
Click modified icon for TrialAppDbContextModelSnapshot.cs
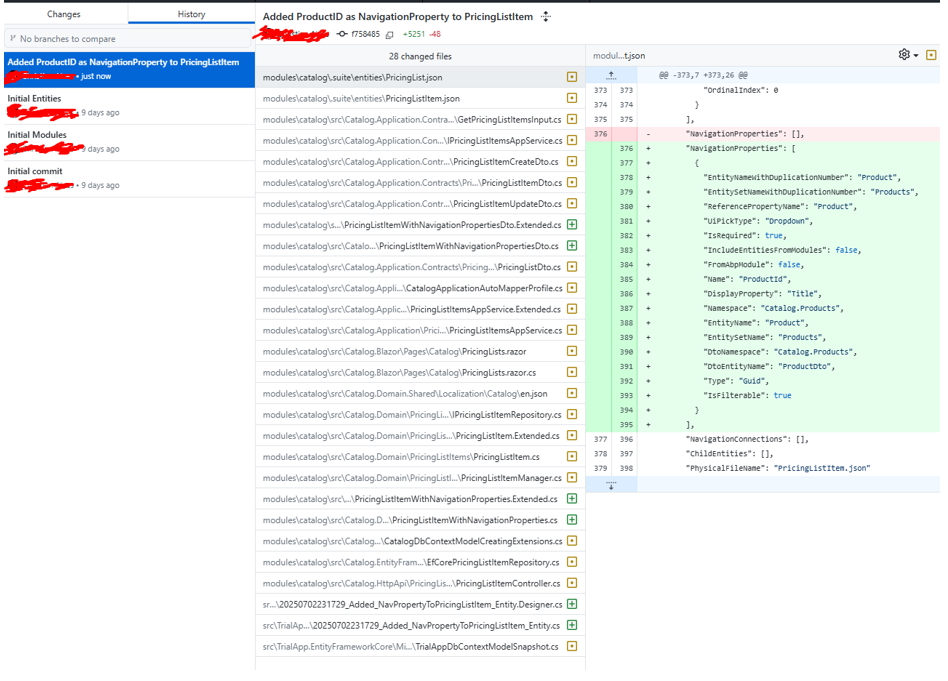tap(572, 646)
